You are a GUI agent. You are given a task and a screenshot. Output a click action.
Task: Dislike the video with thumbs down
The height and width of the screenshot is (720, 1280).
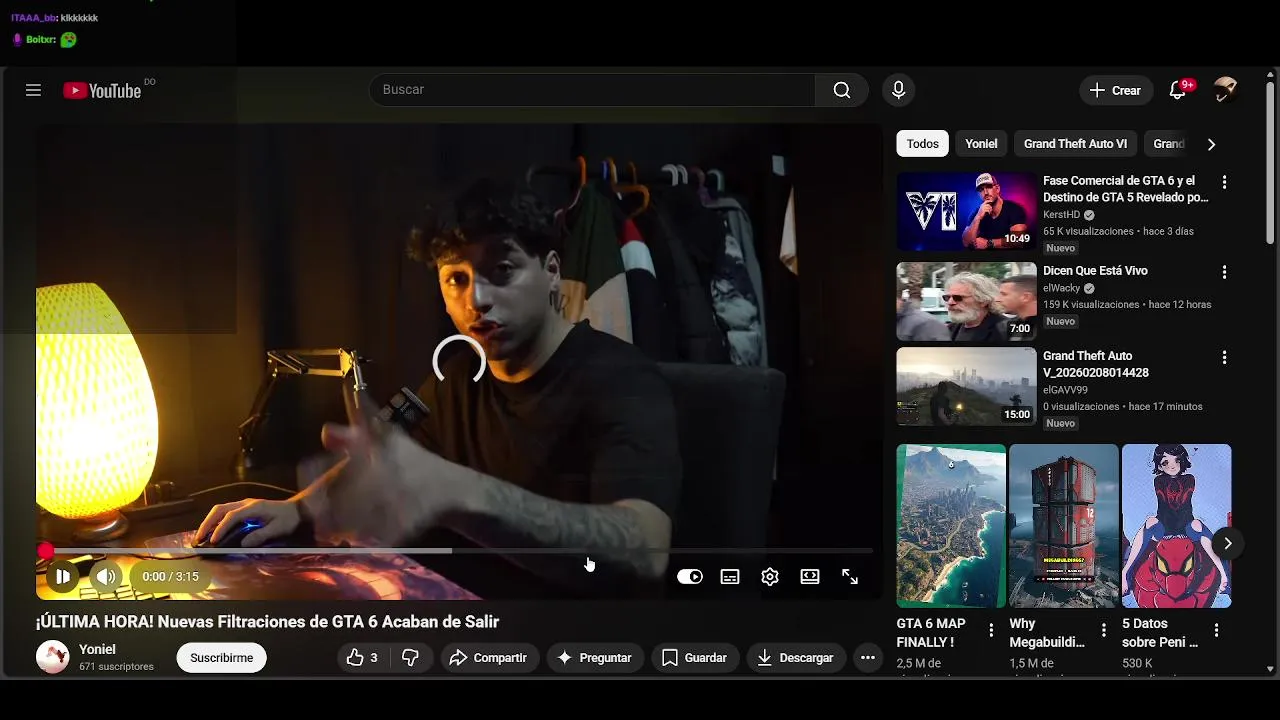click(x=410, y=658)
